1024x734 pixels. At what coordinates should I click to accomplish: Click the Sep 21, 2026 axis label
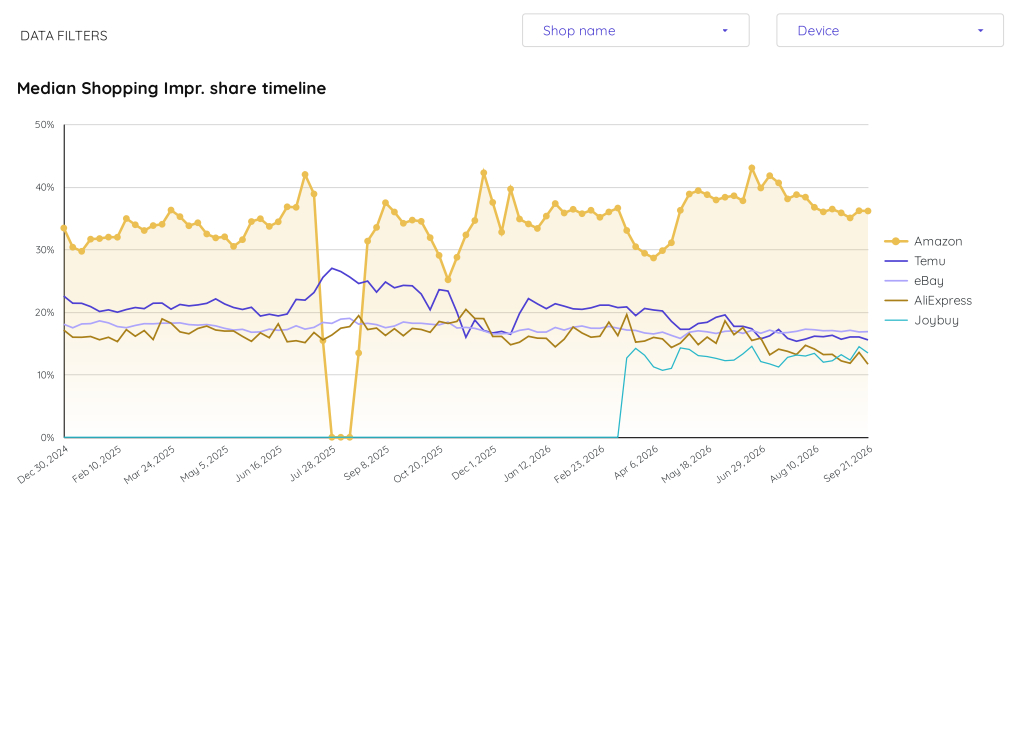tap(848, 464)
